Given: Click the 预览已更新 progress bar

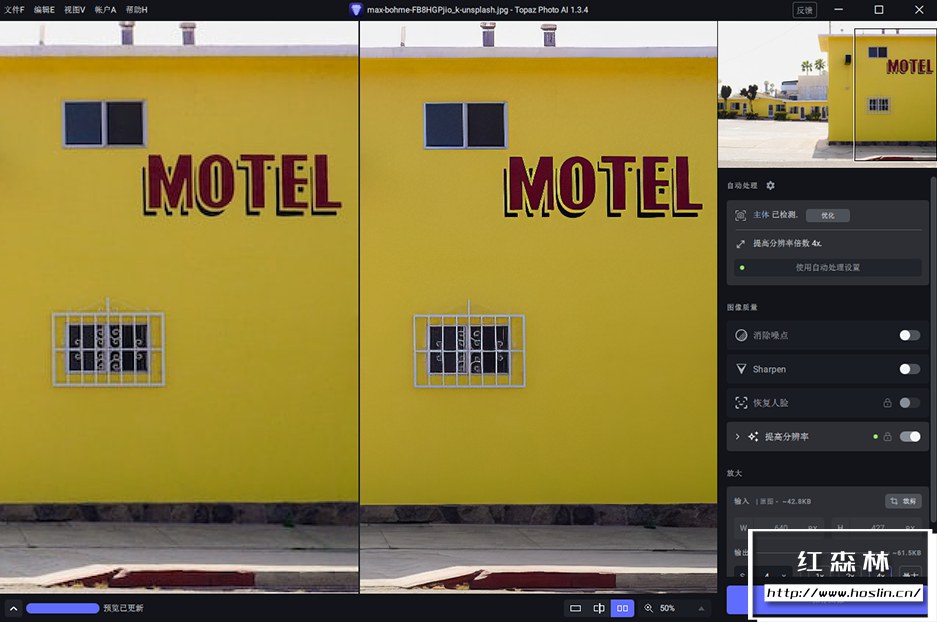Looking at the screenshot, I should click(63, 608).
